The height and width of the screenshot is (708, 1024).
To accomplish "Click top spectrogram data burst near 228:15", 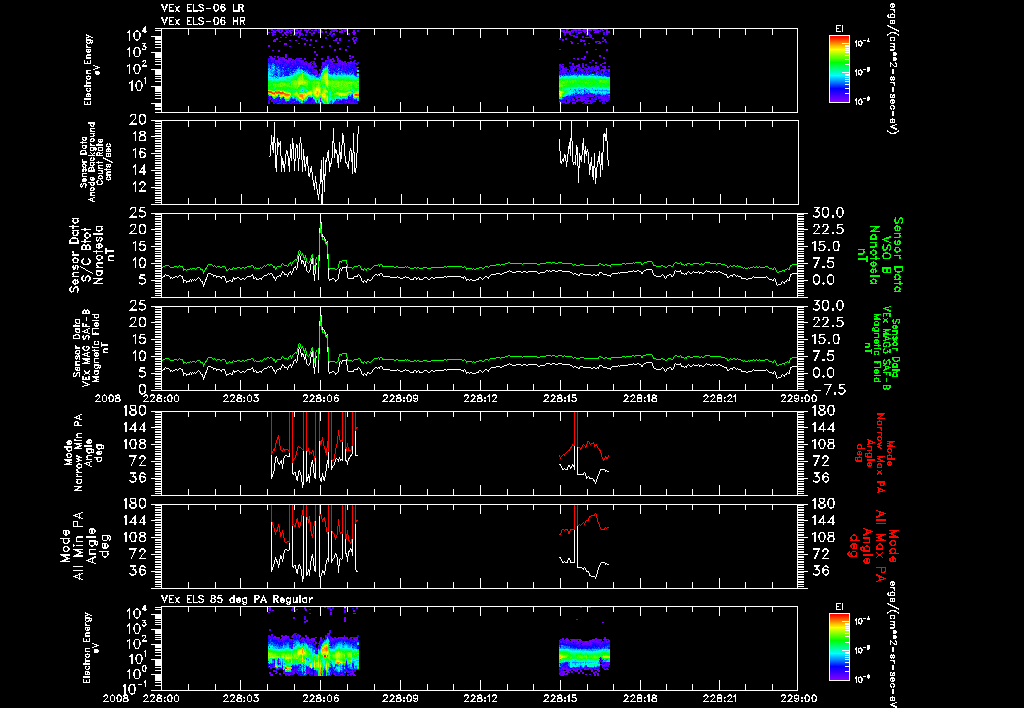I will click(584, 67).
